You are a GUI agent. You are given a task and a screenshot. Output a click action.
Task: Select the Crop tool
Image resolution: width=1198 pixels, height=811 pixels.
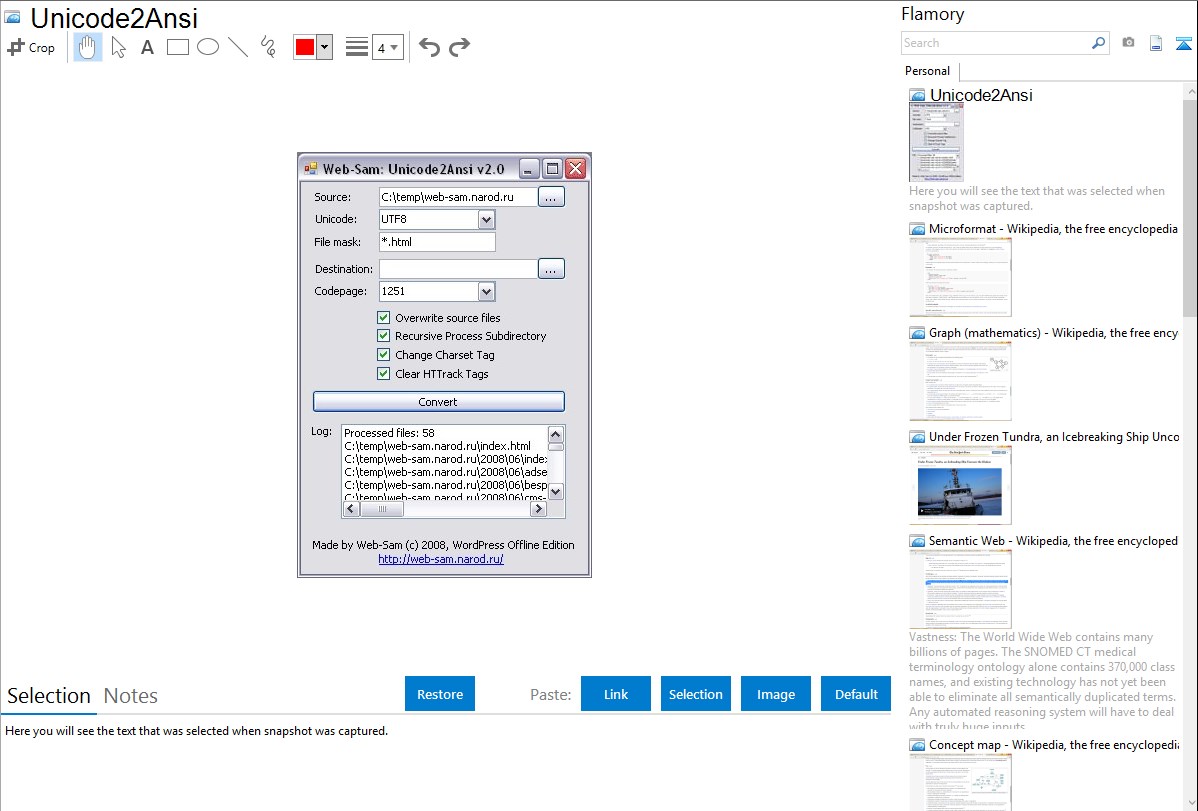pyautogui.click(x=31, y=47)
